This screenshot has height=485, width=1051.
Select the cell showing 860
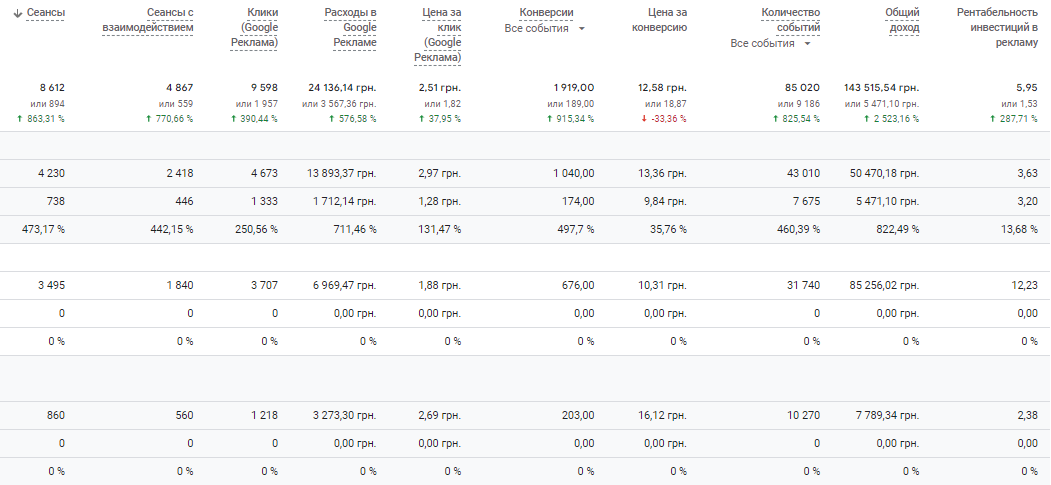[56, 415]
